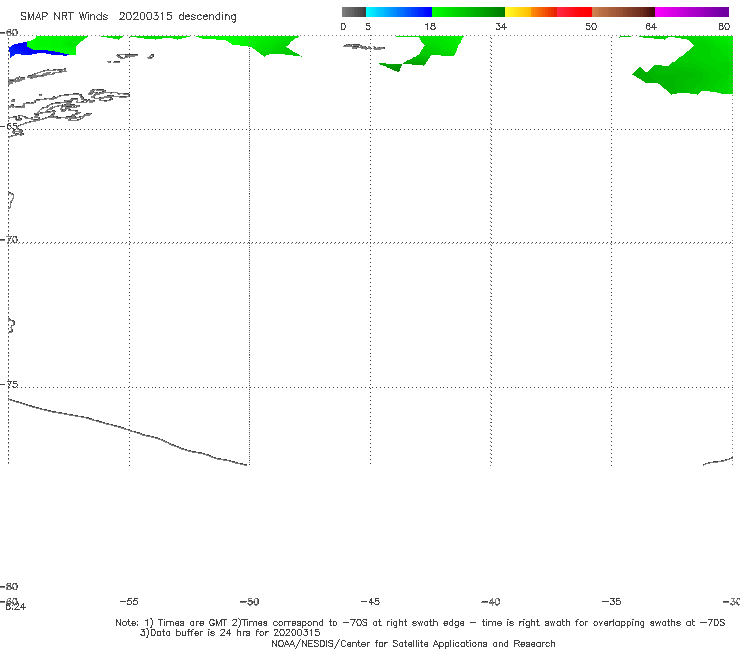Click the gray segment of the wind color bar

coord(354,12)
